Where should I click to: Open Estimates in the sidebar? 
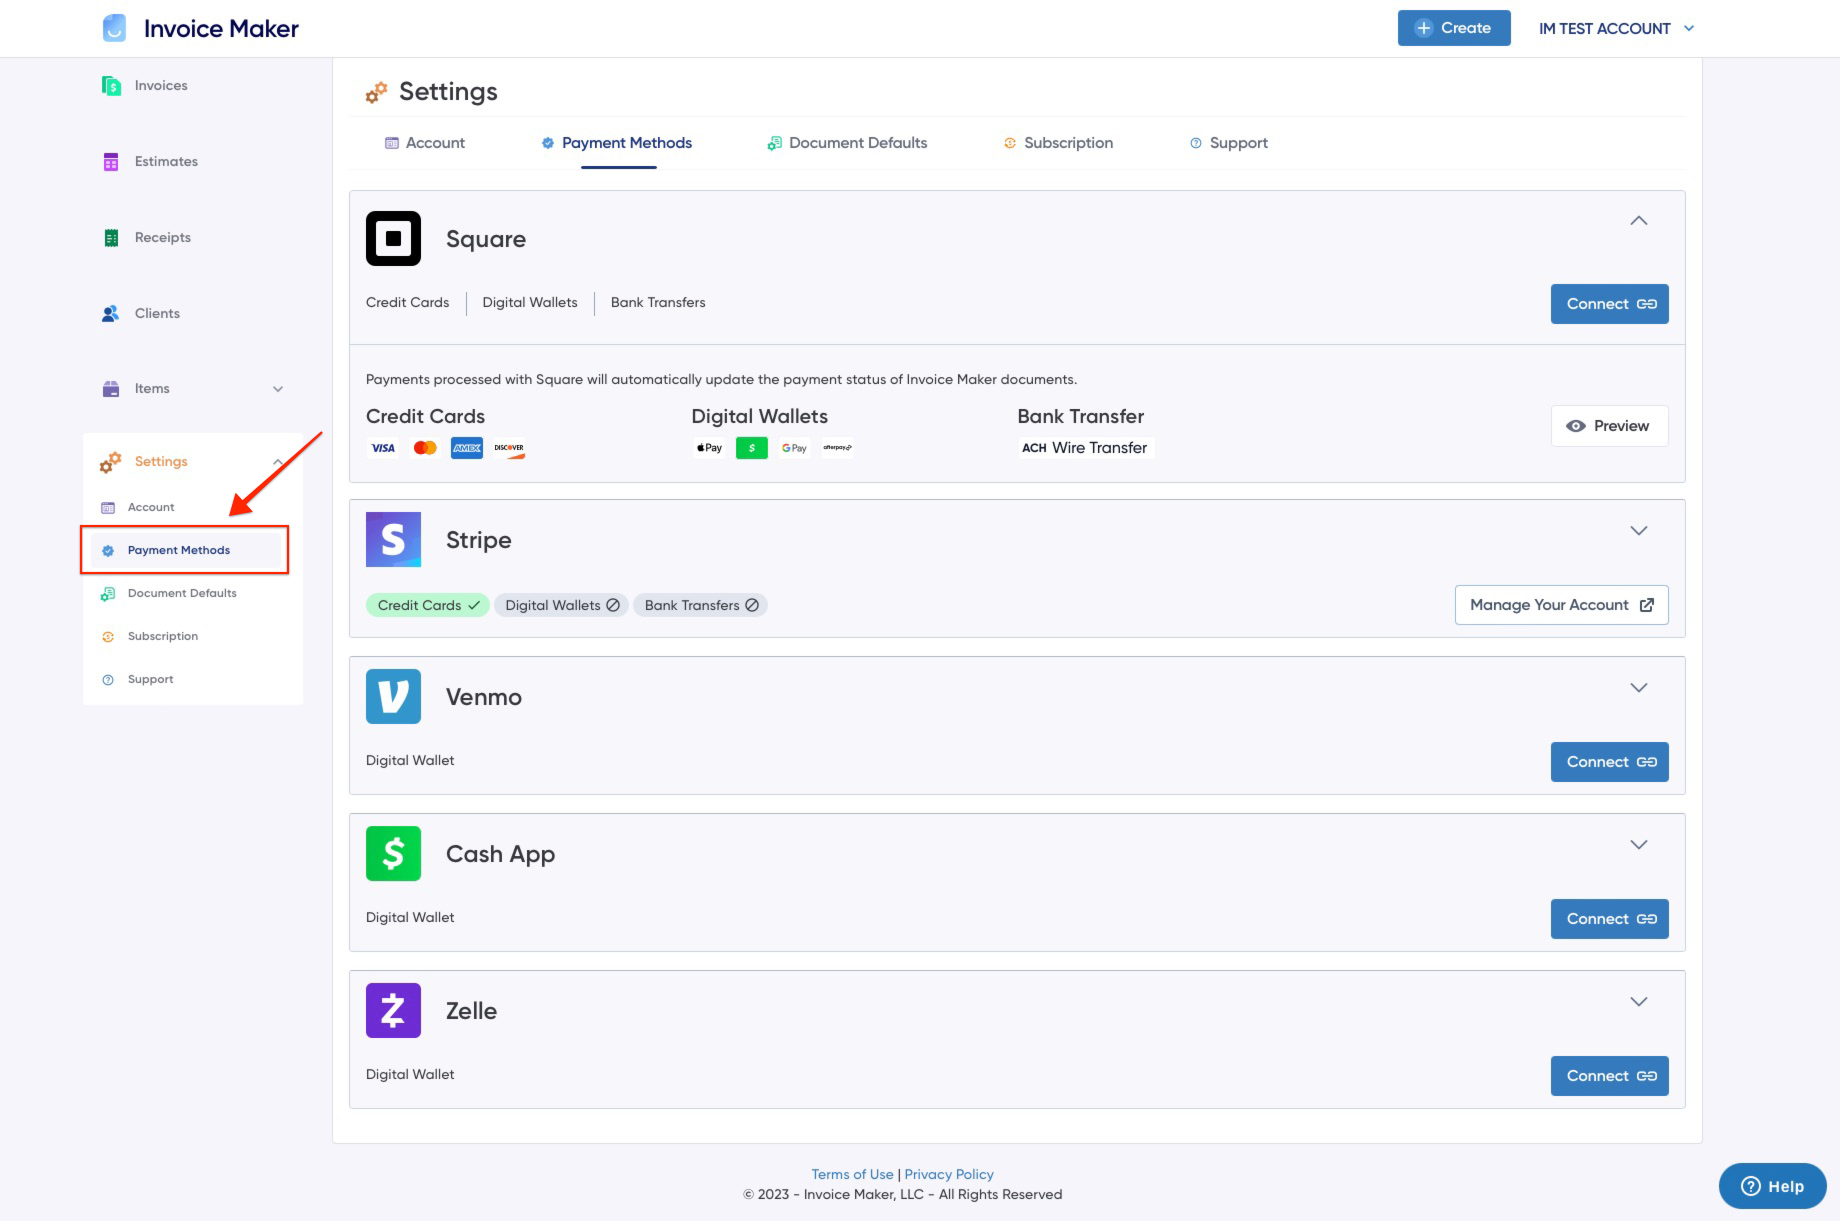(x=165, y=162)
